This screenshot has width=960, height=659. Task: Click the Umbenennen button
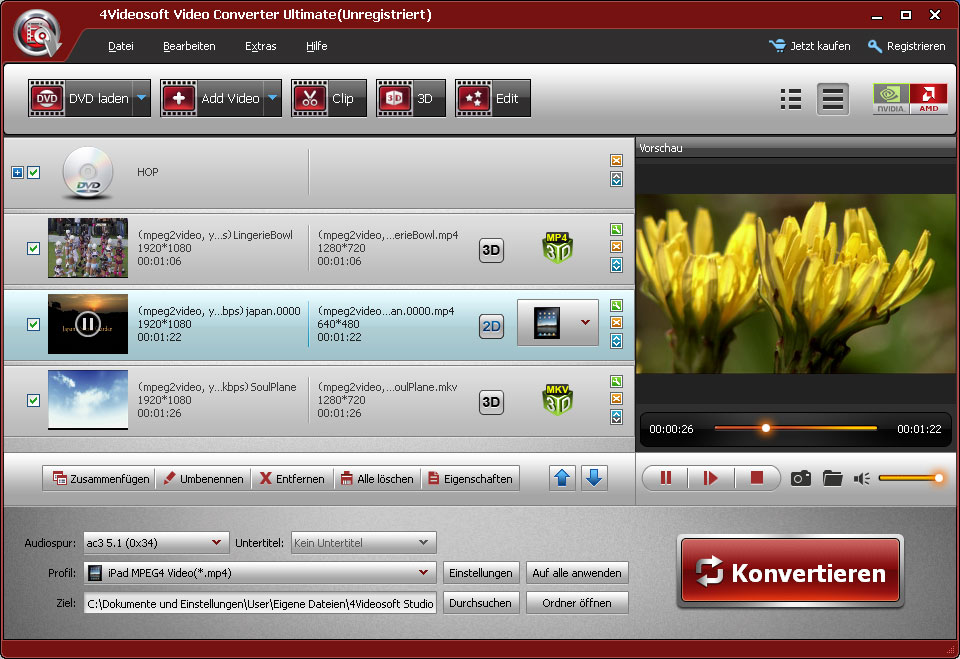[203, 478]
